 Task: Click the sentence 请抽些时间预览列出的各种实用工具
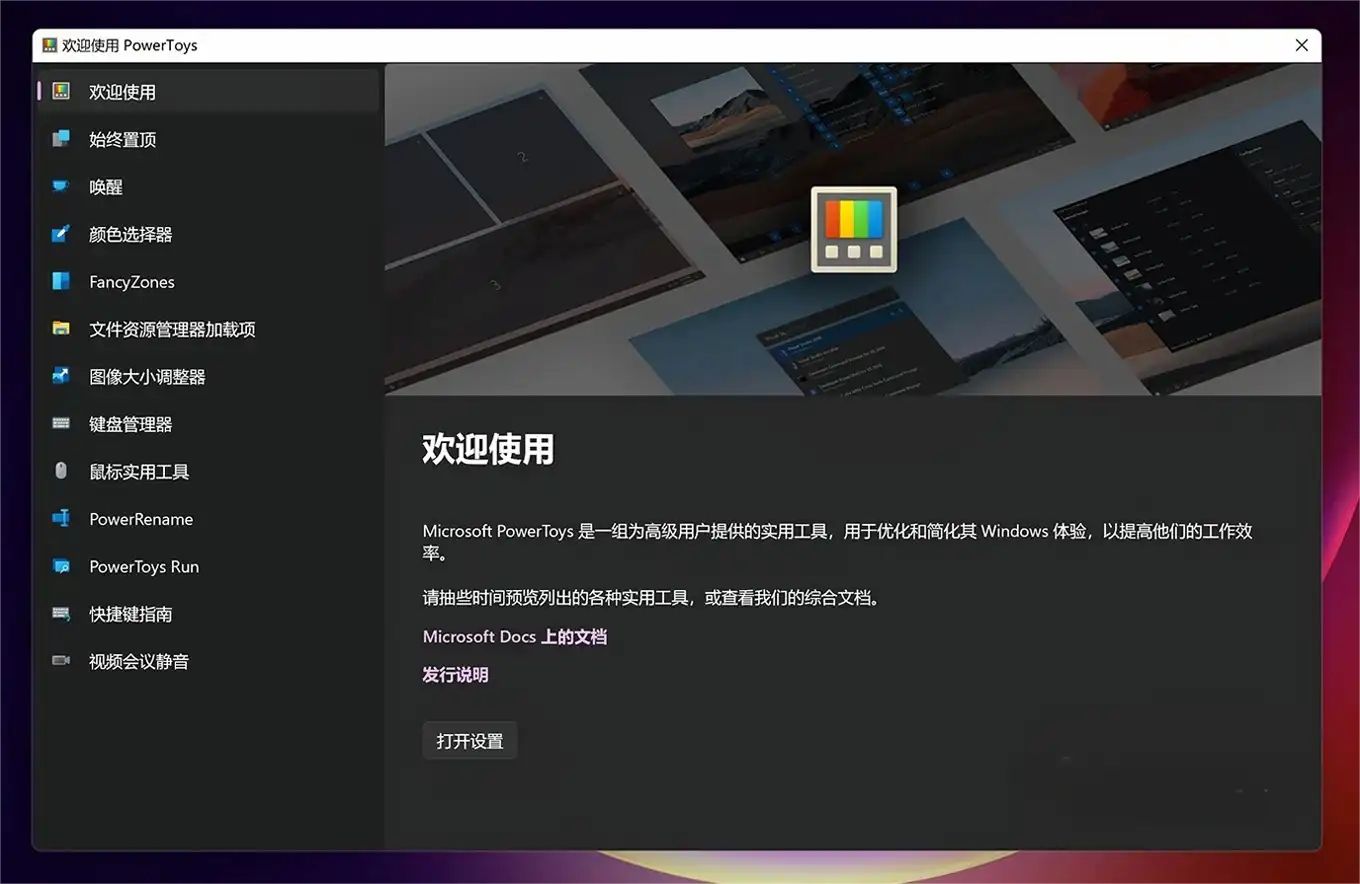tap(652, 598)
